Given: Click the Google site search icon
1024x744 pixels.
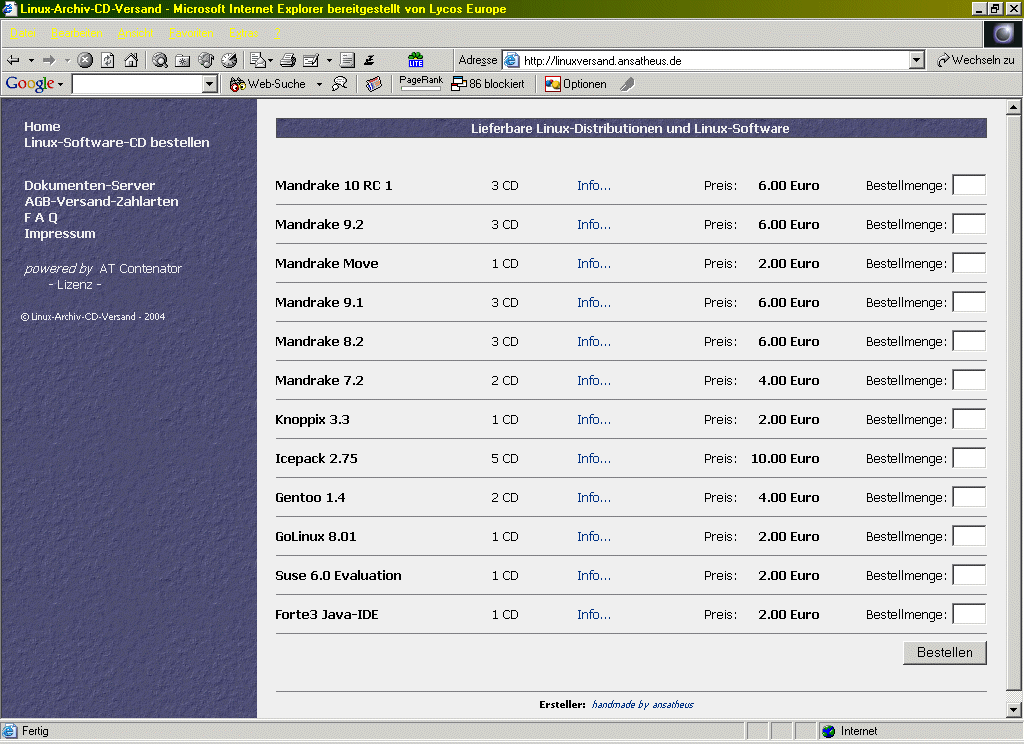Looking at the screenshot, I should pos(340,84).
